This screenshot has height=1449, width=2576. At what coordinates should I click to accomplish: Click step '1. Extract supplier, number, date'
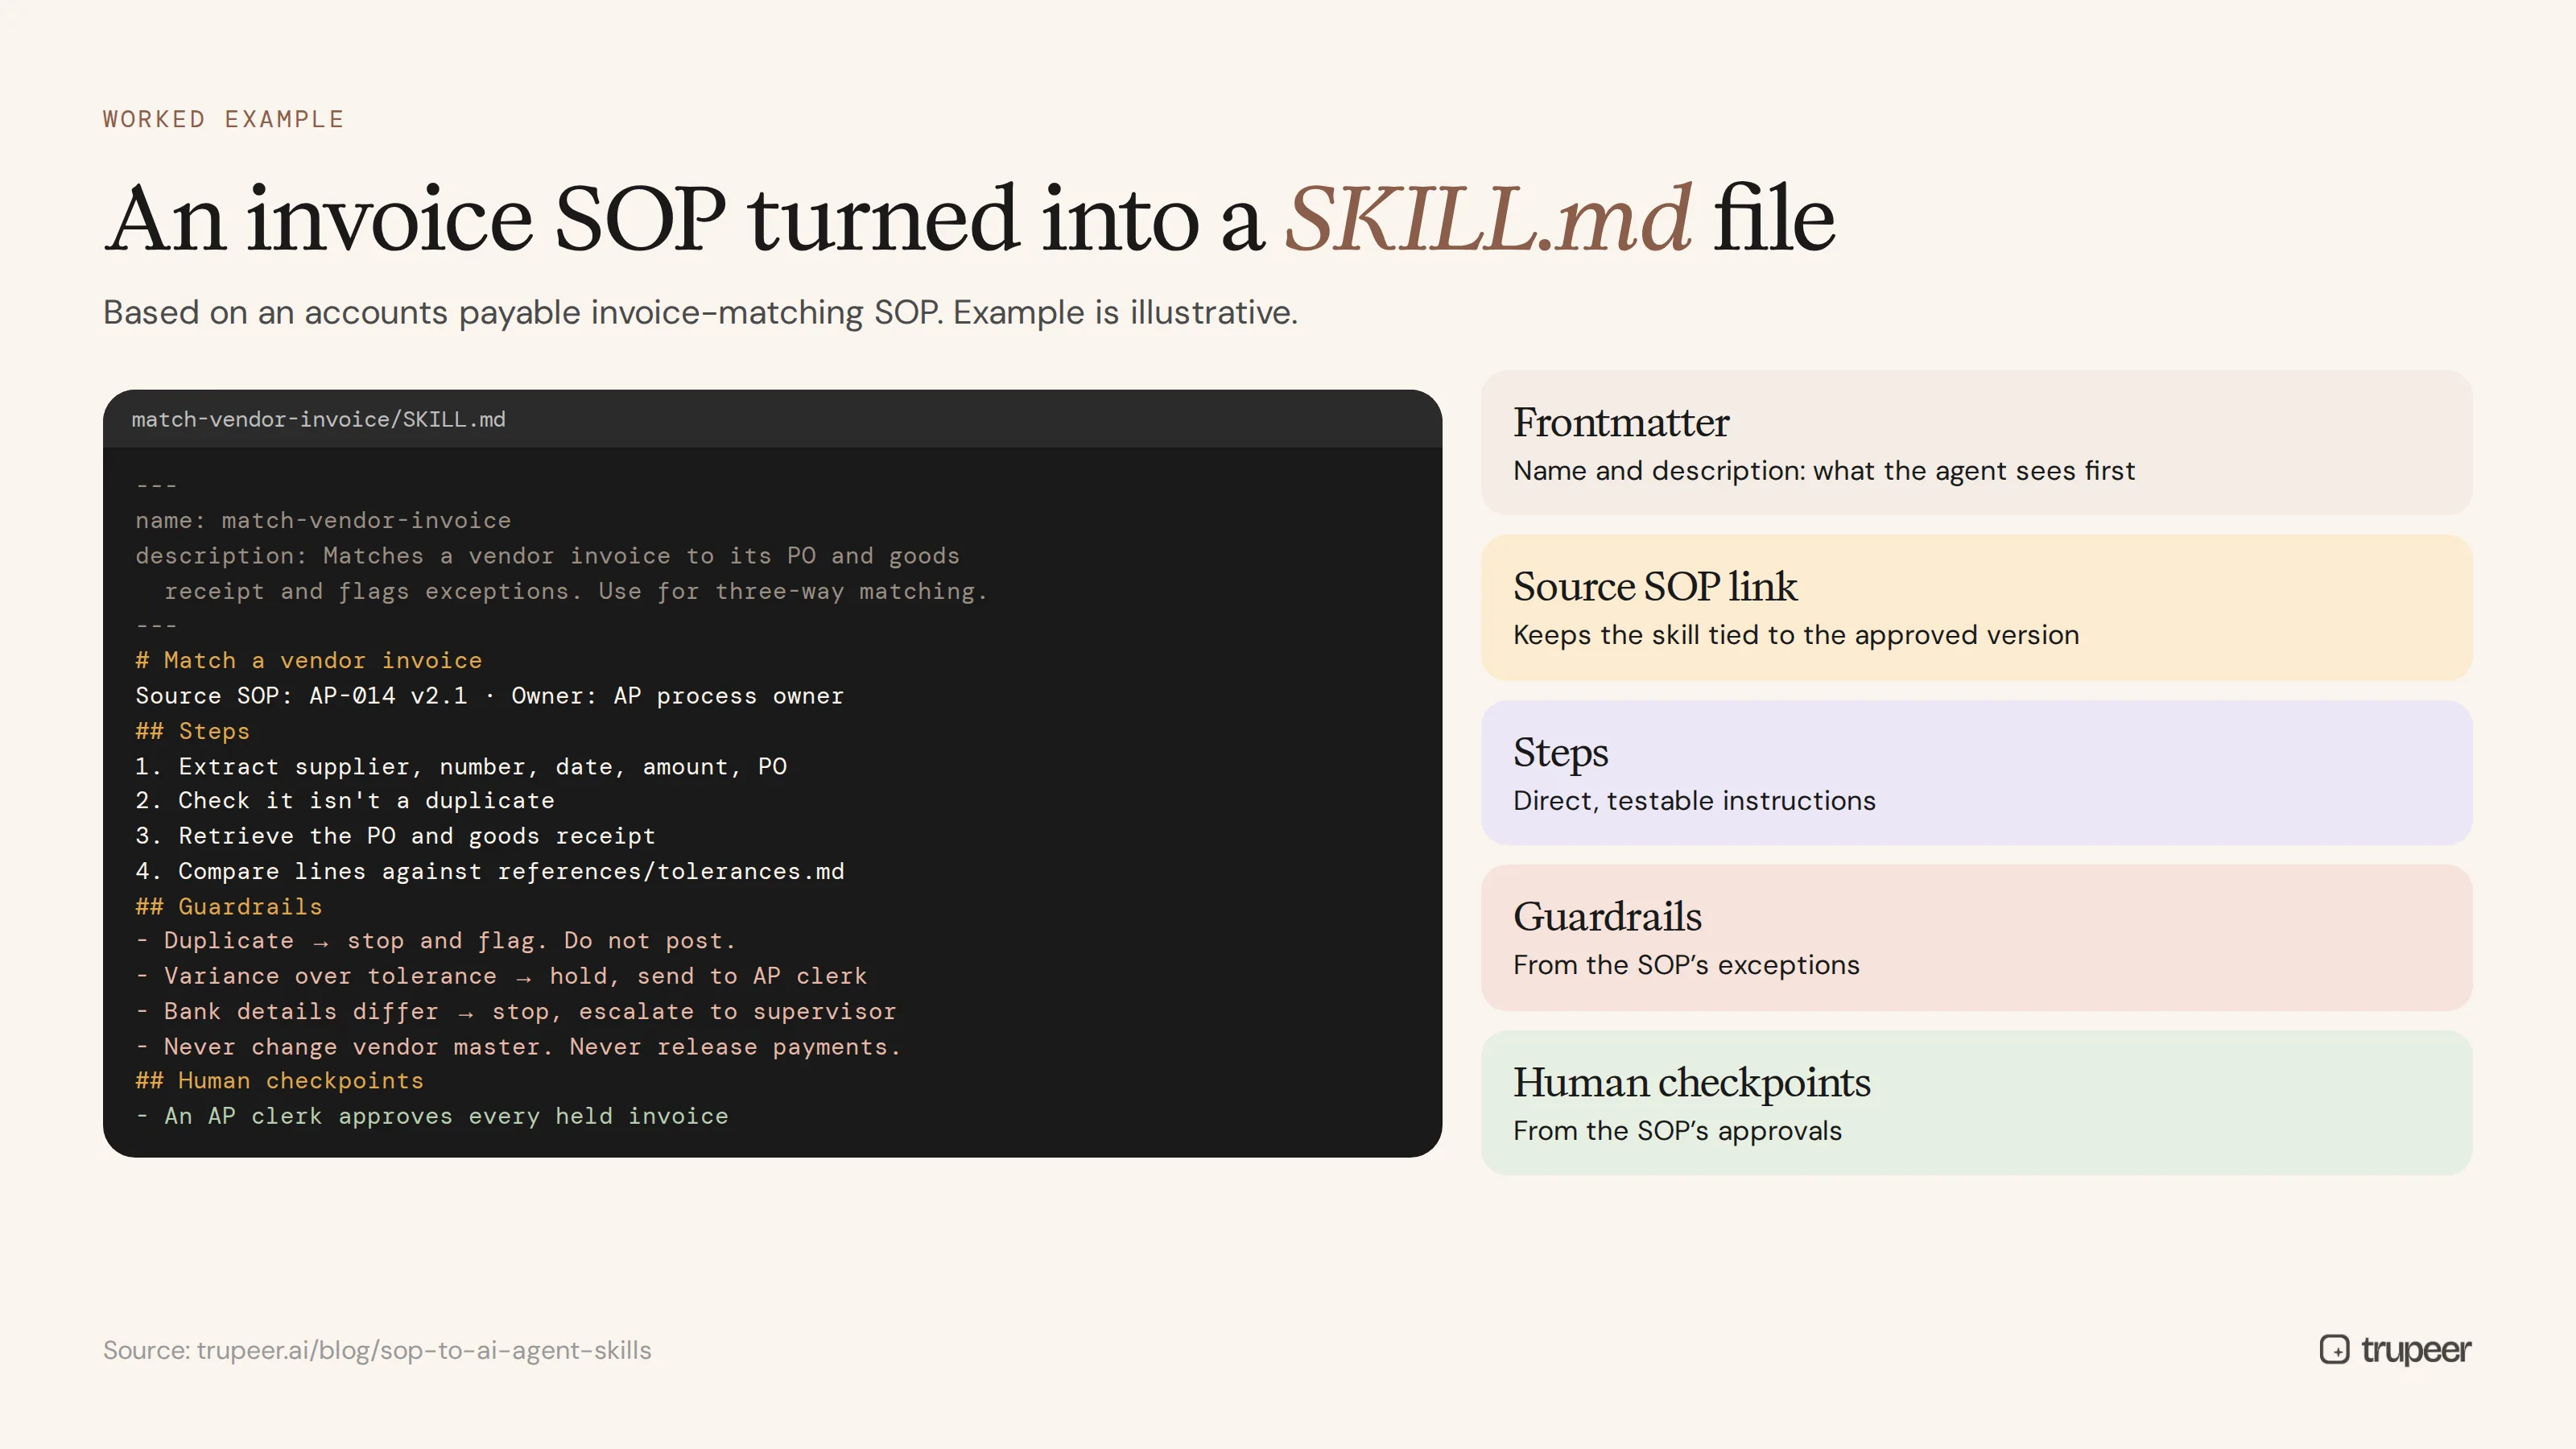[x=461, y=766]
